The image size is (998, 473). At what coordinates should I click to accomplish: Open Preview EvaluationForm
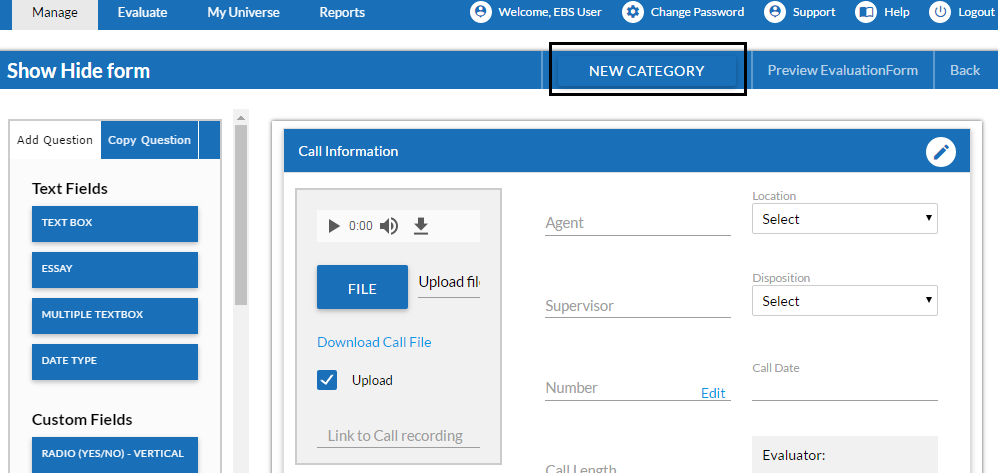[x=843, y=70]
